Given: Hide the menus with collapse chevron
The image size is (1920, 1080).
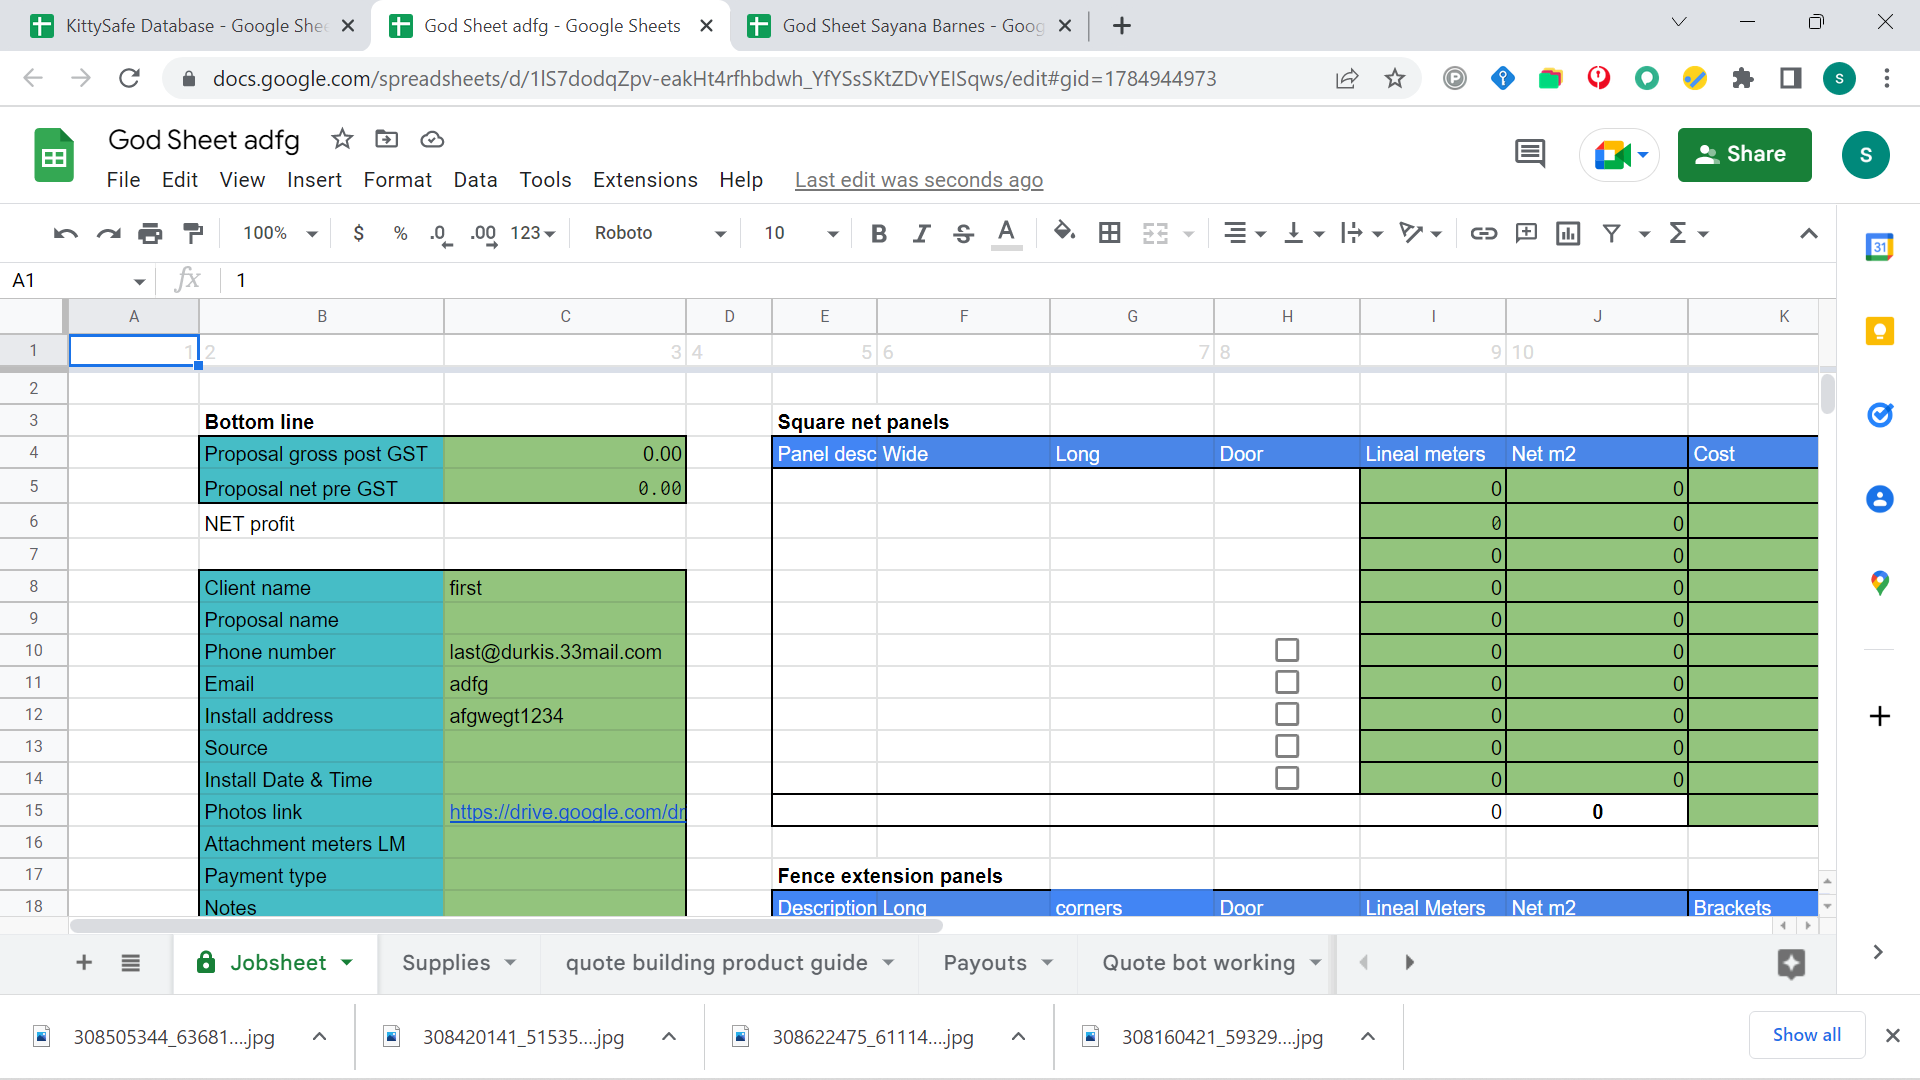Looking at the screenshot, I should tap(1808, 234).
